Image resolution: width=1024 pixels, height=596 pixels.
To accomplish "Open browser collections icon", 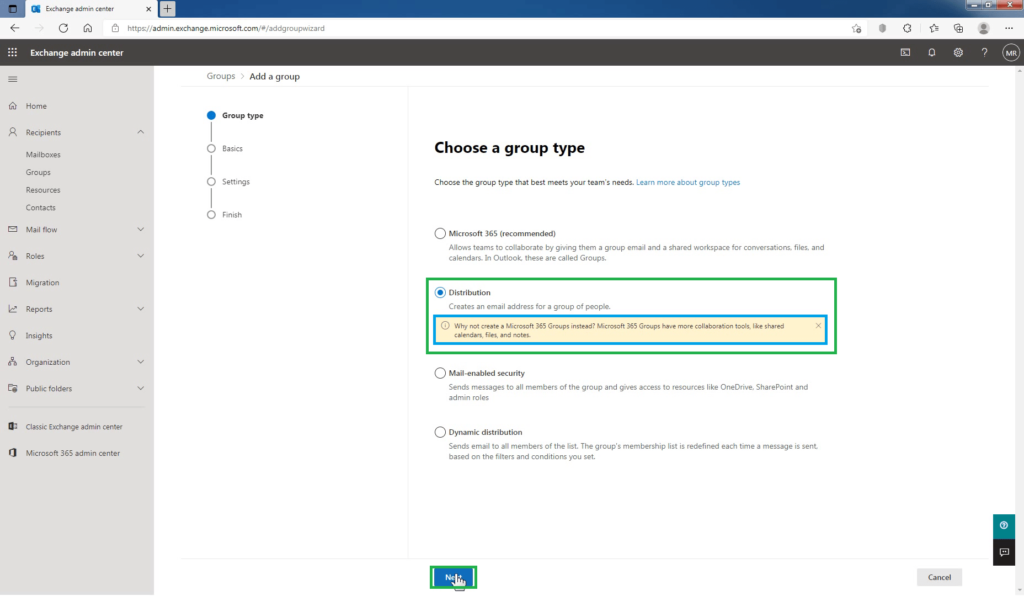I will point(958,28).
